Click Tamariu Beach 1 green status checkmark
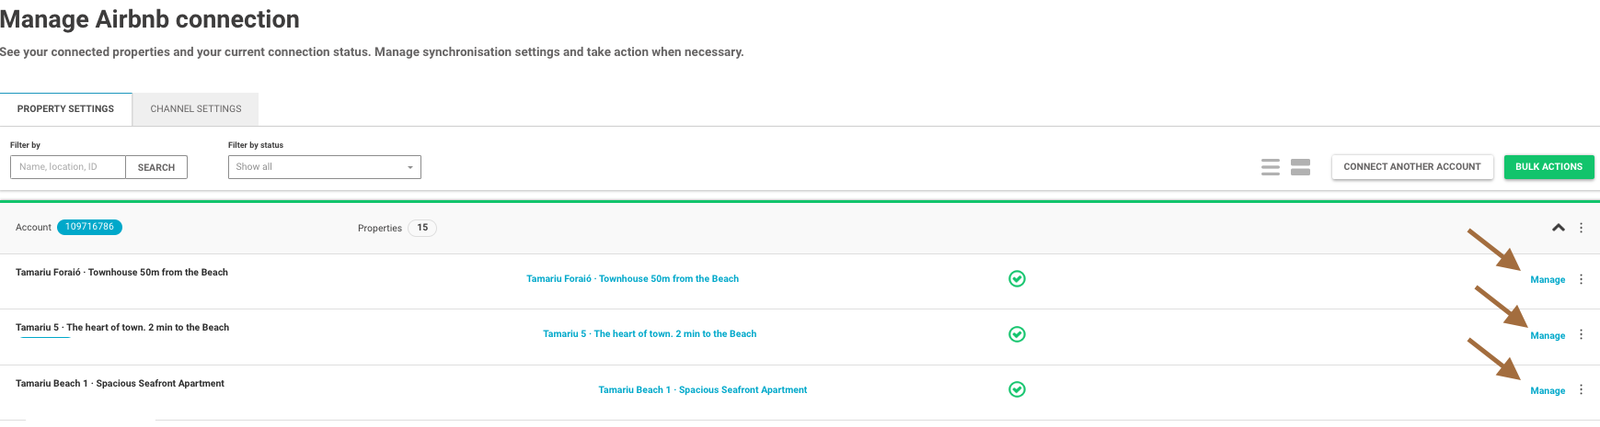Screen dimensions: 1600x427 [1017, 389]
